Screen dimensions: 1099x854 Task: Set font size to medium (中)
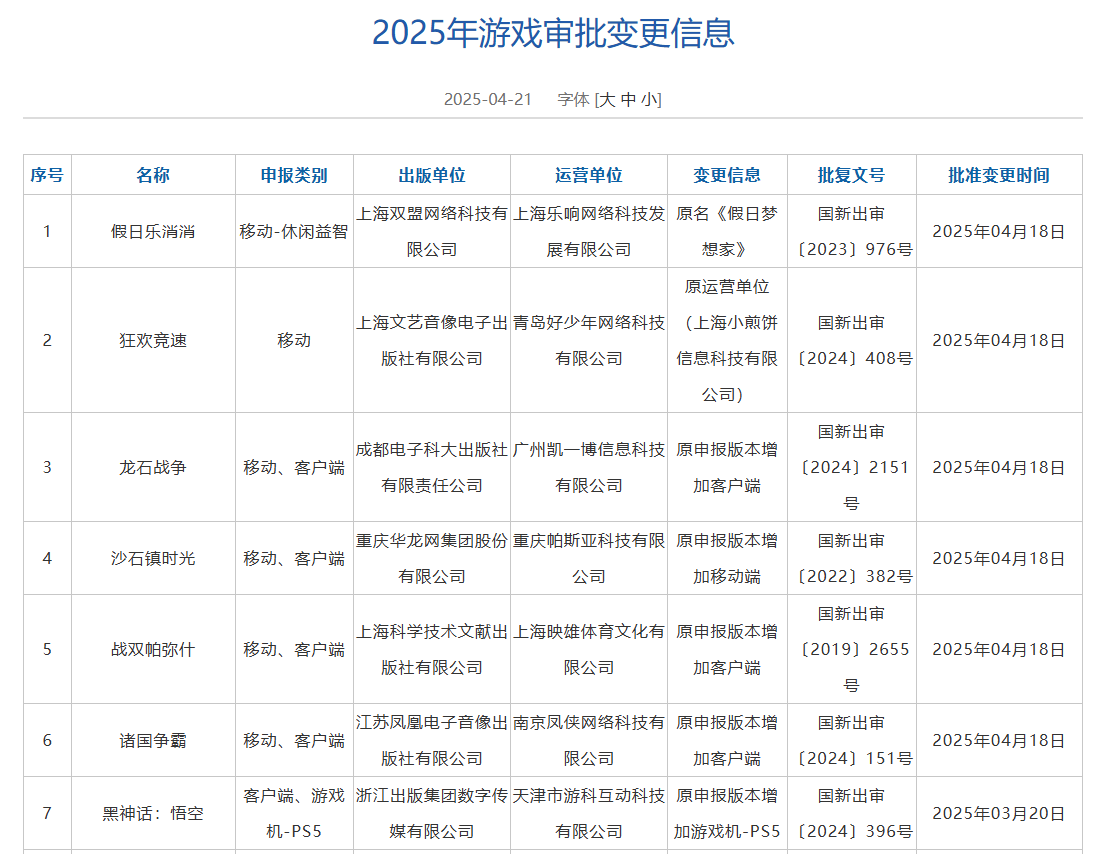click(x=629, y=100)
